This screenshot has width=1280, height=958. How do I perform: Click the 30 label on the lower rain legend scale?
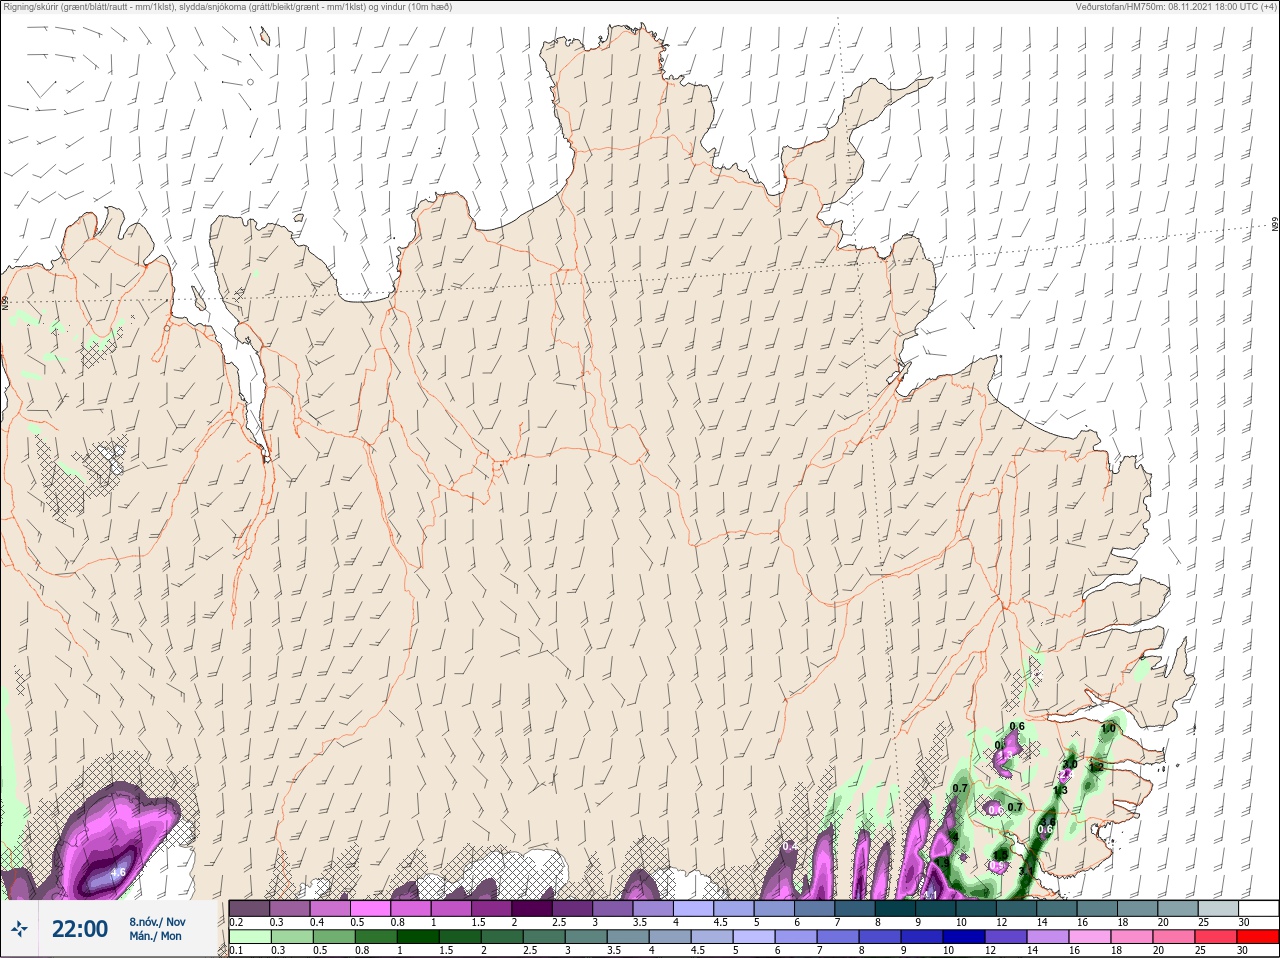click(x=1242, y=950)
